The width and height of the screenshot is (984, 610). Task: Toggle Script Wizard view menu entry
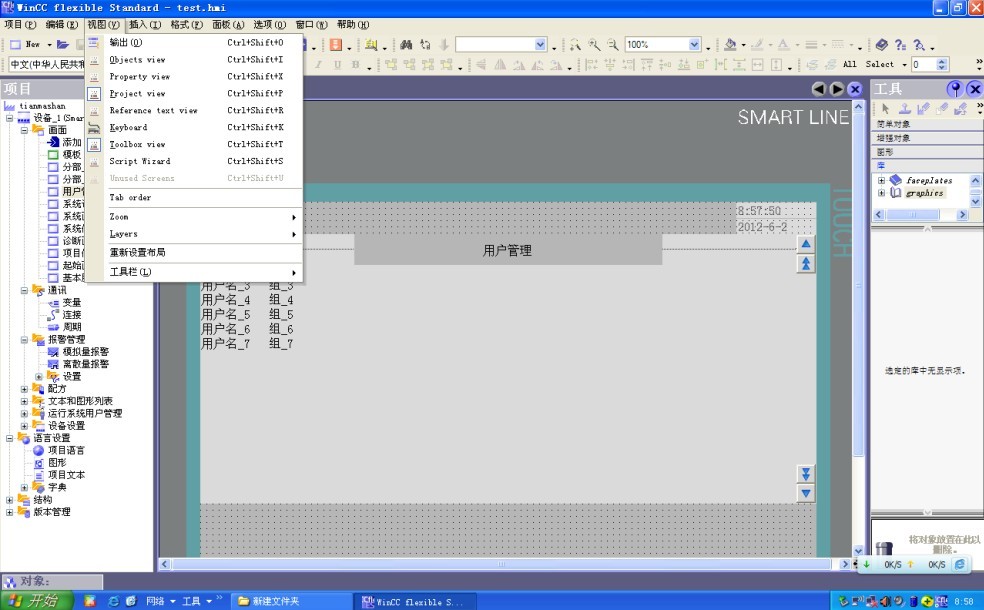click(195, 161)
